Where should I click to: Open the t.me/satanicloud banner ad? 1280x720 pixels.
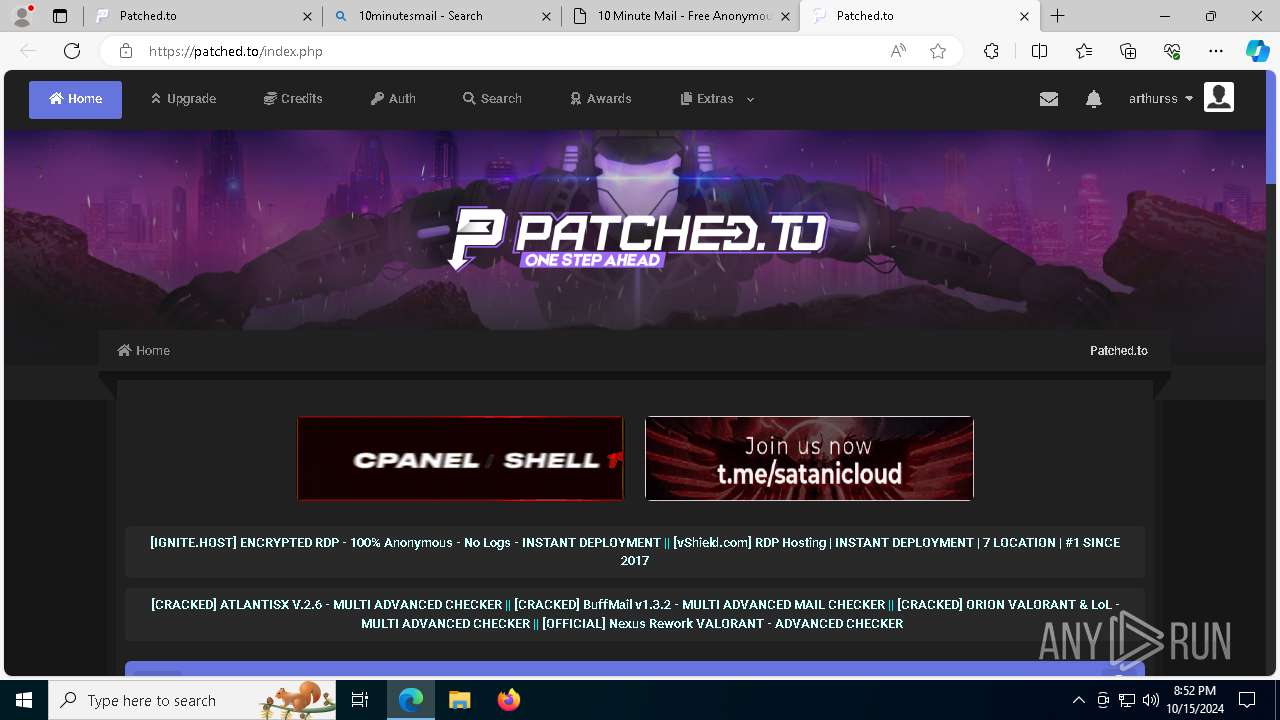coord(809,459)
